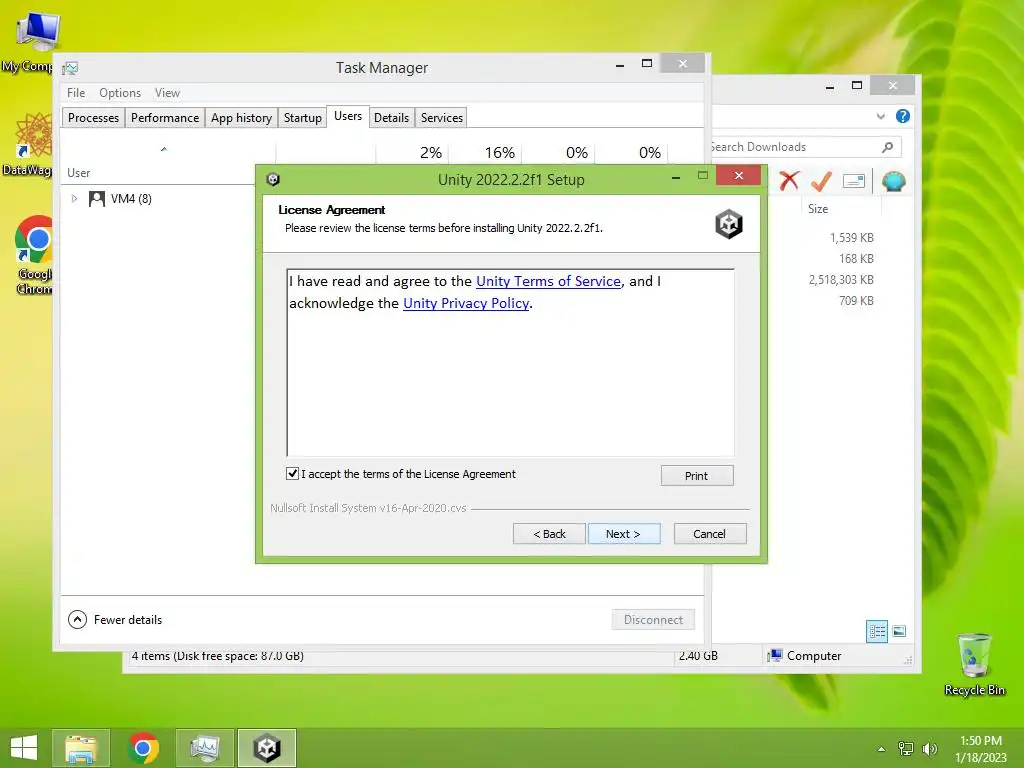Click the Unity logo in setup header
The height and width of the screenshot is (768, 1024).
(x=729, y=224)
